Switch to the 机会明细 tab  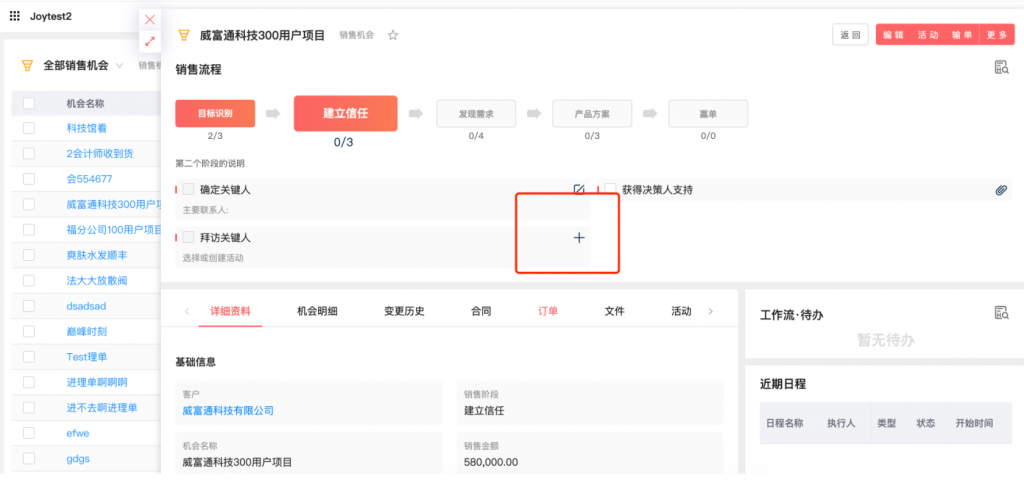tap(317, 311)
